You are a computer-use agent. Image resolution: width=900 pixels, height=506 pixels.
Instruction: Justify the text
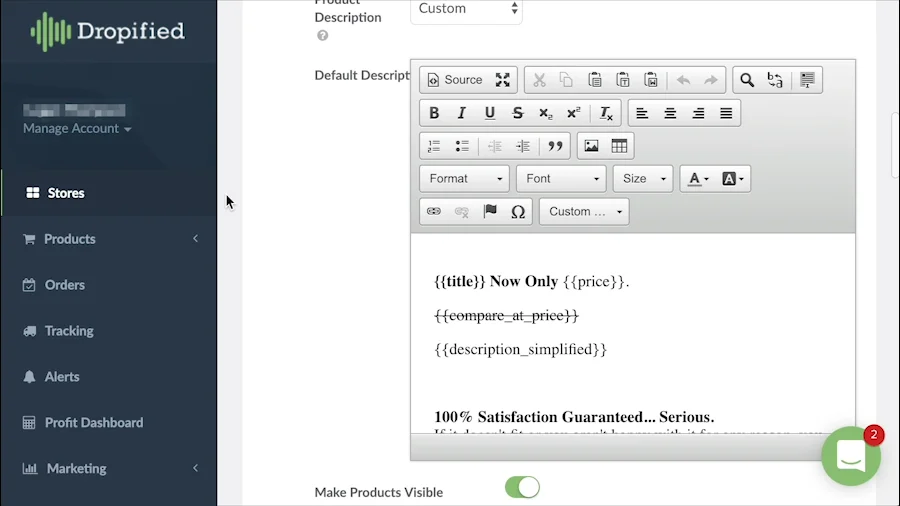[x=726, y=113]
